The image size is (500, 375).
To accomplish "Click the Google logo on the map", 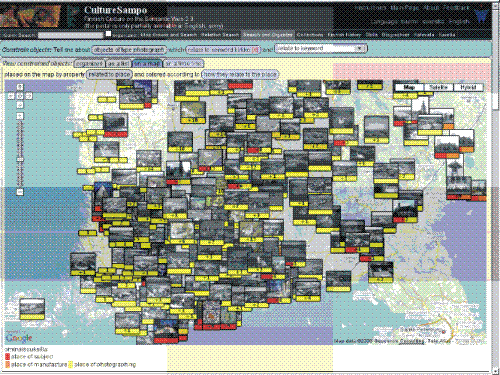I will click(x=19, y=338).
